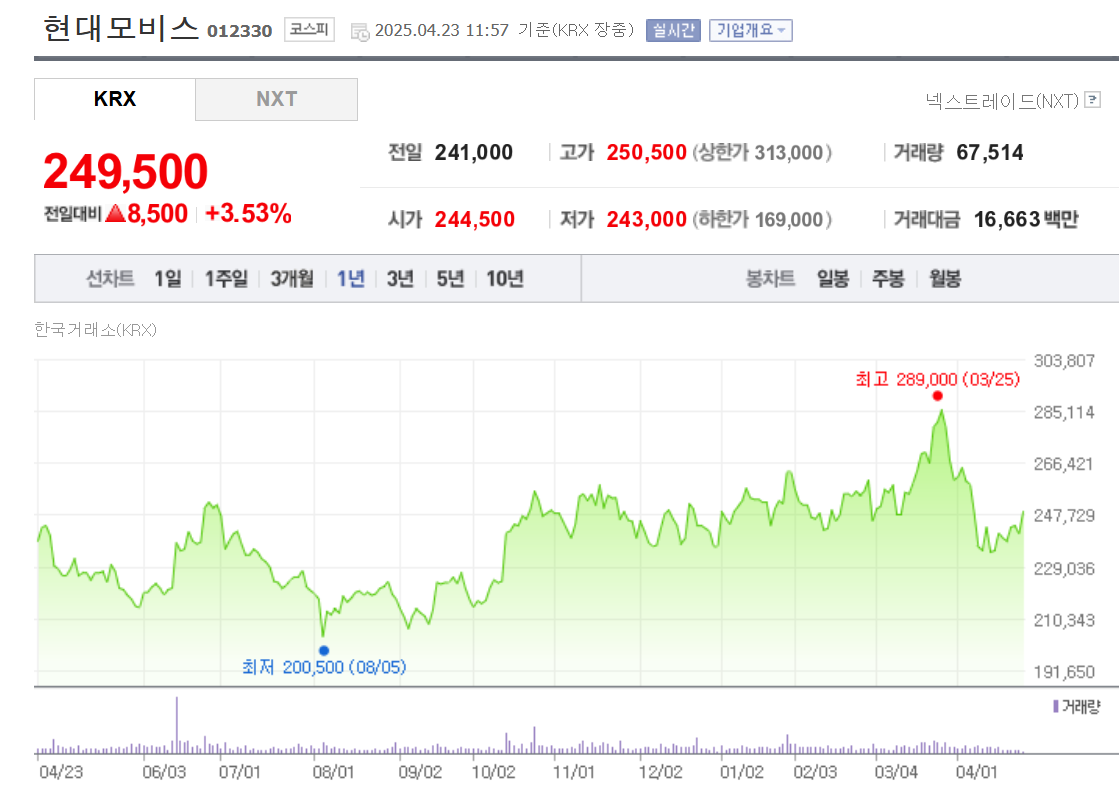The image size is (1119, 802).
Task: Click the 코스피 market badge
Action: pyautogui.click(x=308, y=29)
